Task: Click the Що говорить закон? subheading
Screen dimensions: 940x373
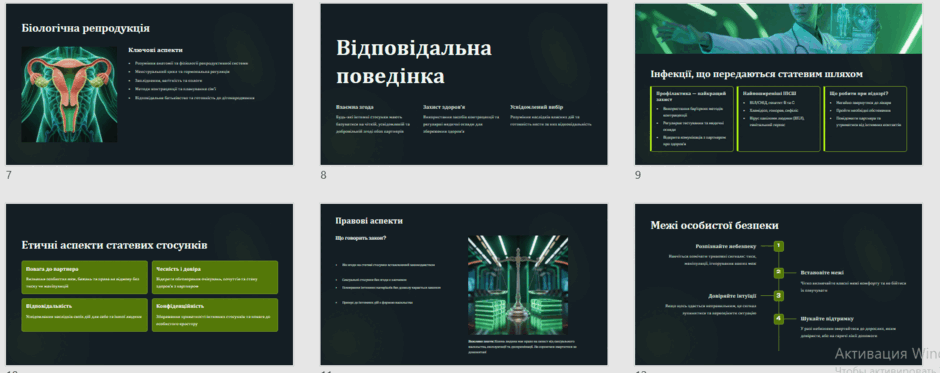Action: (361, 237)
